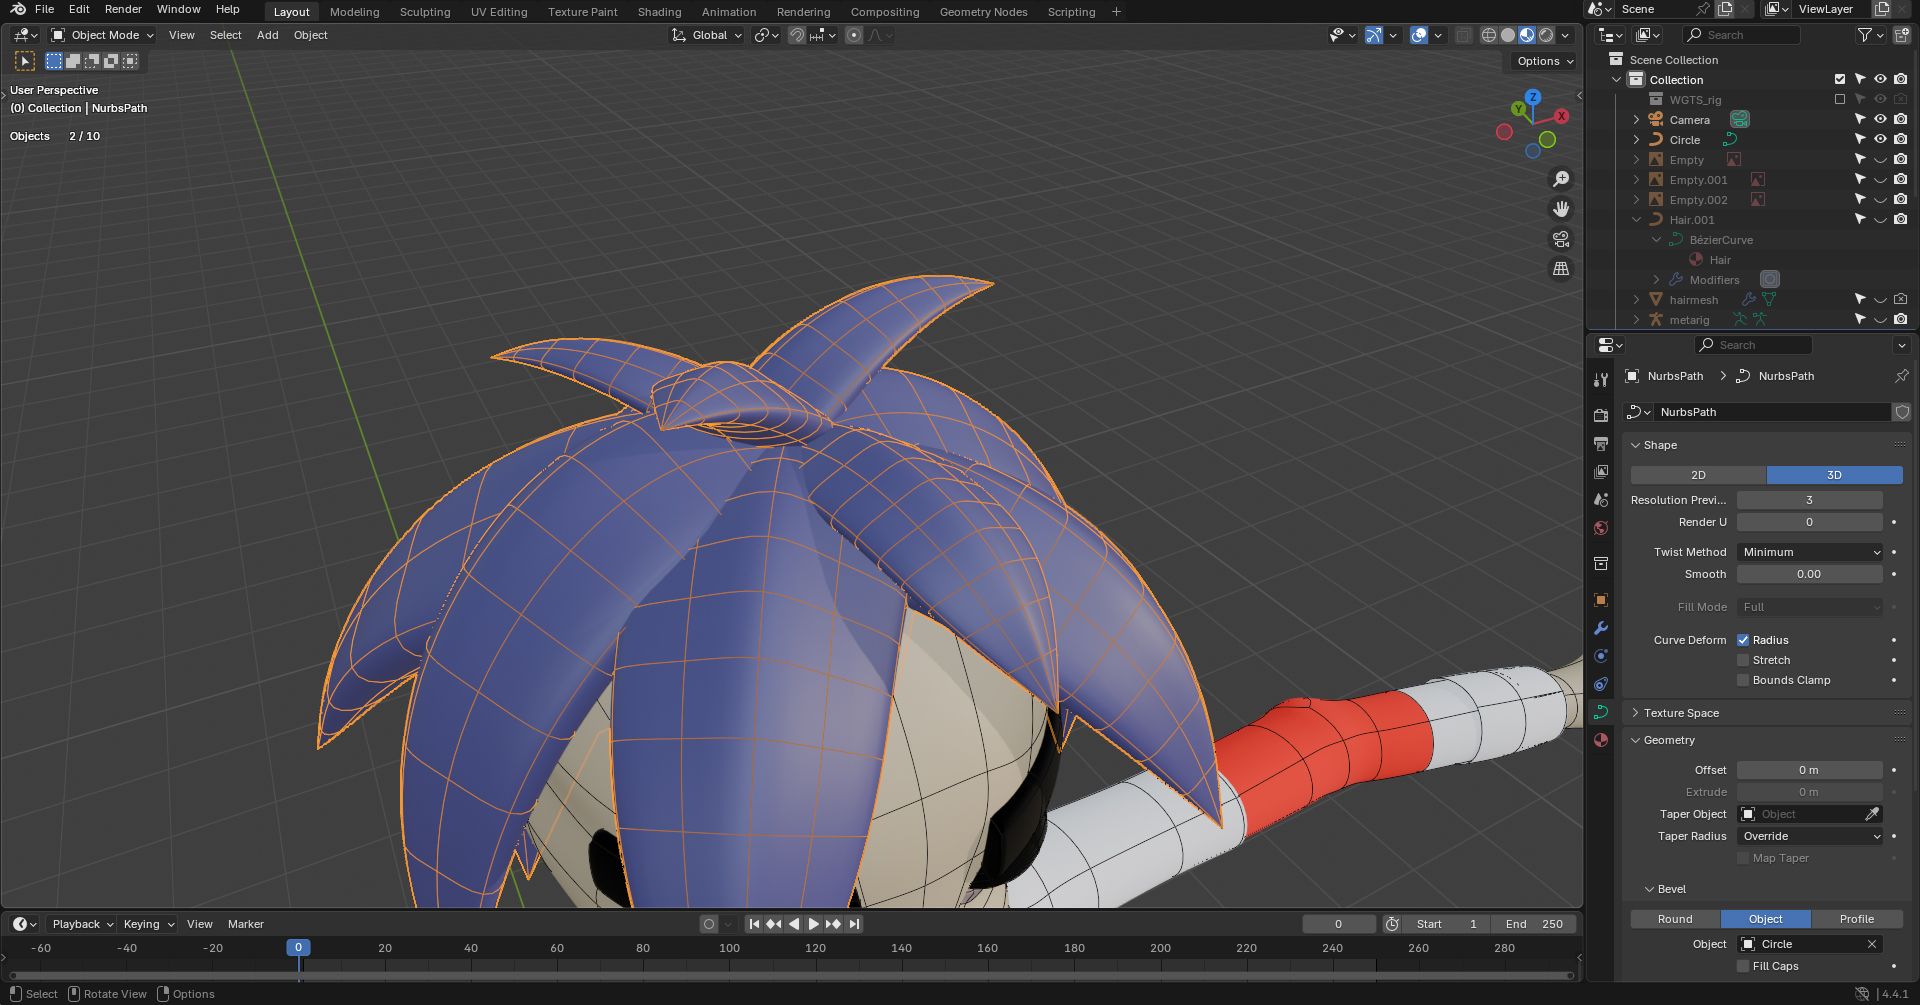Switch to the Sculpting workspace tab
1920x1005 pixels.
click(425, 12)
